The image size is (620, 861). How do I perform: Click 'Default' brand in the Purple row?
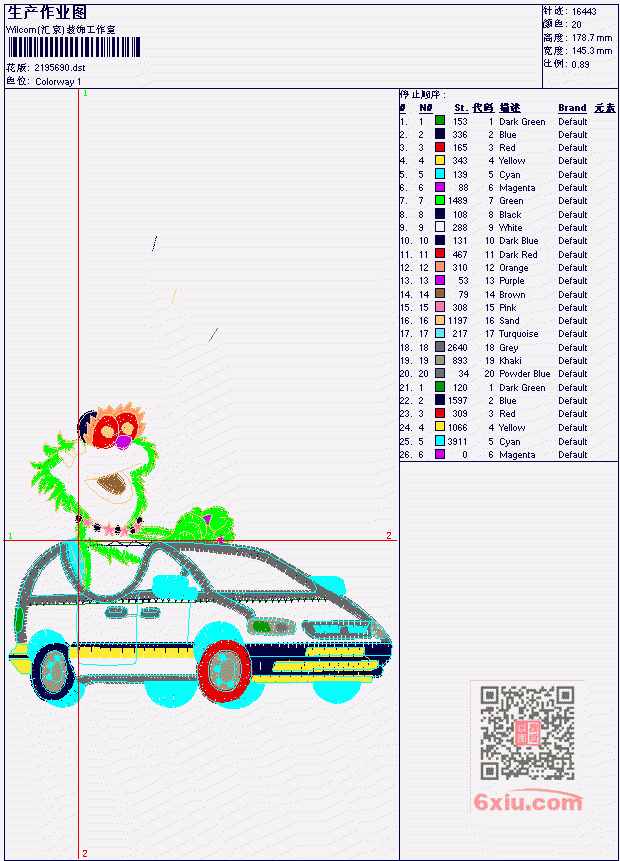573,281
